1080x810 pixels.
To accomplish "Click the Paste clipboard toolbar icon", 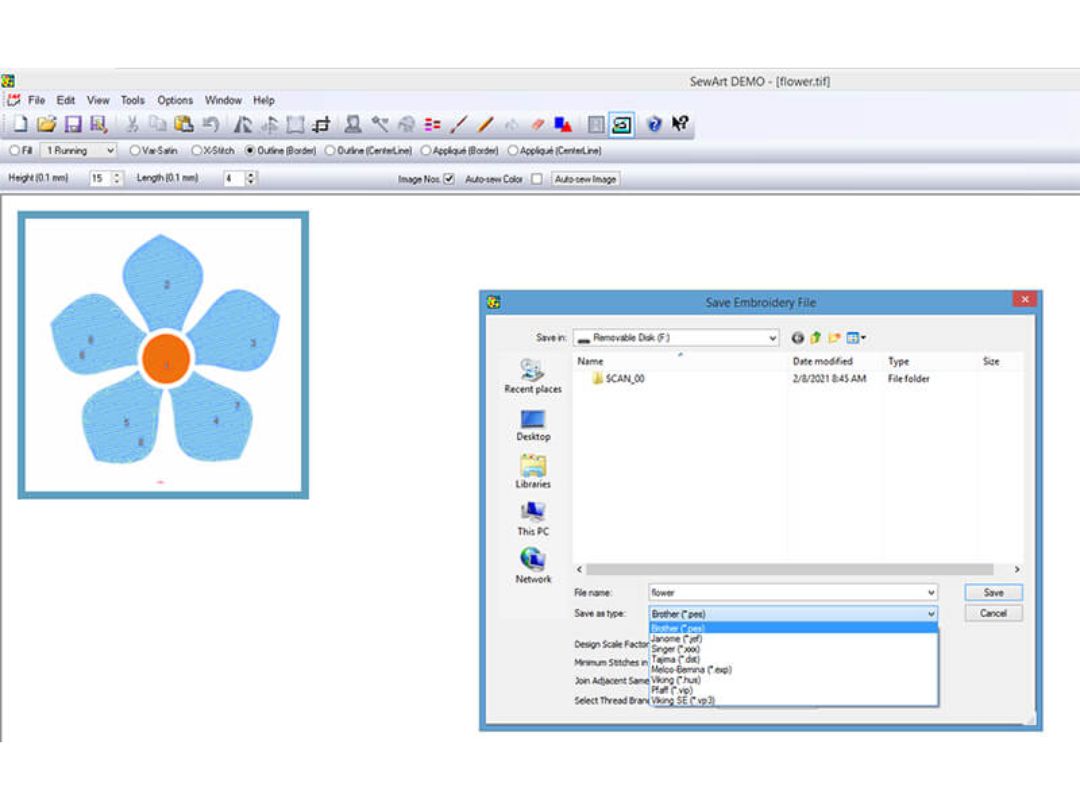I will coord(184,124).
